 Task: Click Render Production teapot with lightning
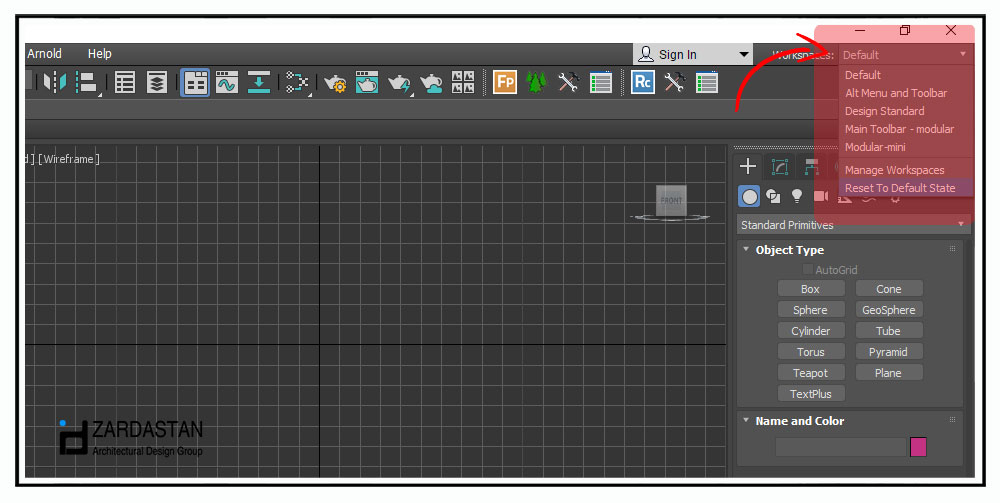(x=400, y=84)
